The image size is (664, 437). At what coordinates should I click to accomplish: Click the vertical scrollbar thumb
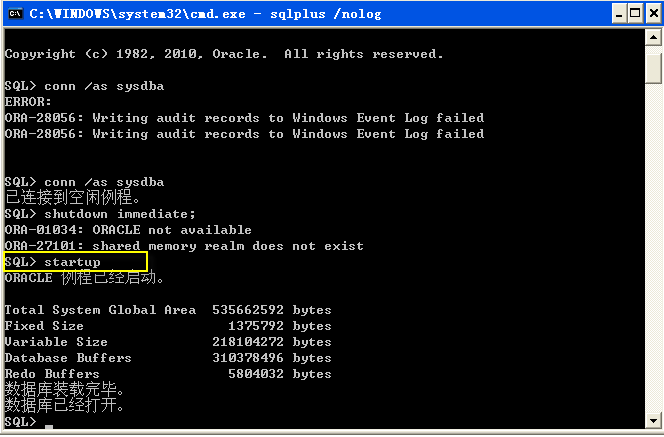pyautogui.click(x=653, y=65)
